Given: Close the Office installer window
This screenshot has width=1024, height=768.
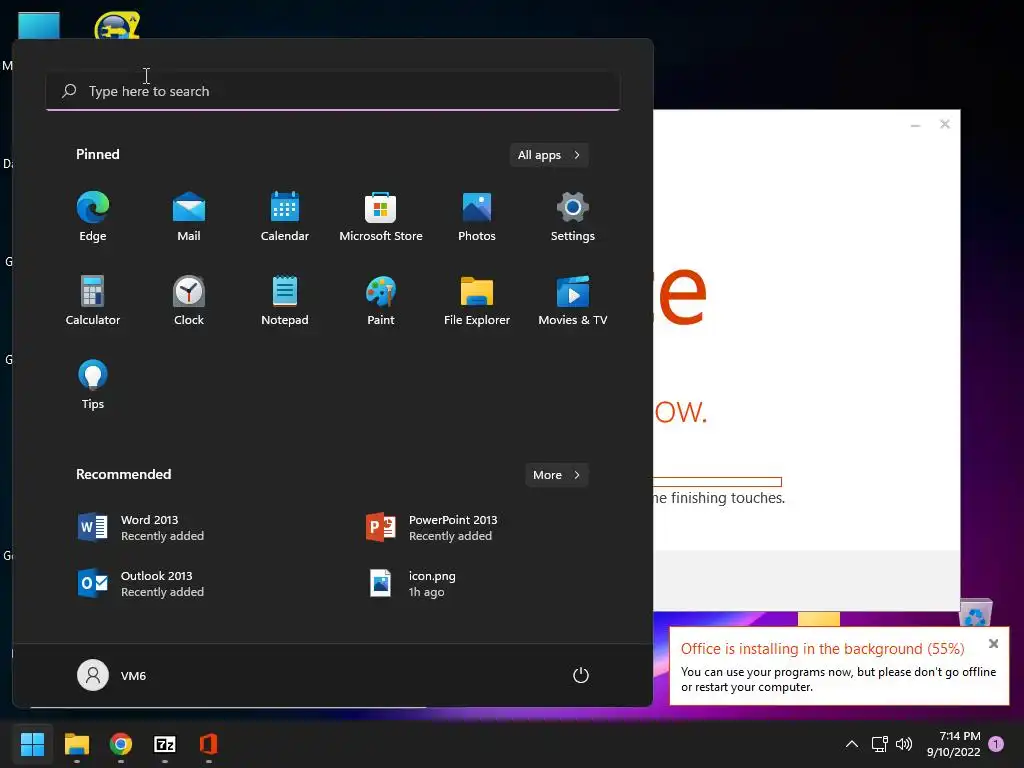Looking at the screenshot, I should point(944,124).
